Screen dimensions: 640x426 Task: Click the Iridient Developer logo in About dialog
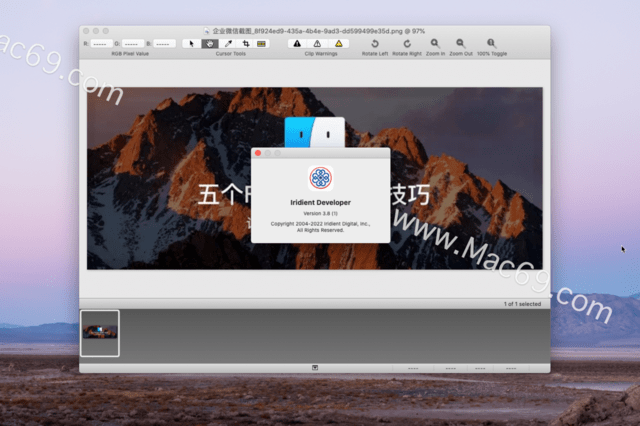[320, 178]
